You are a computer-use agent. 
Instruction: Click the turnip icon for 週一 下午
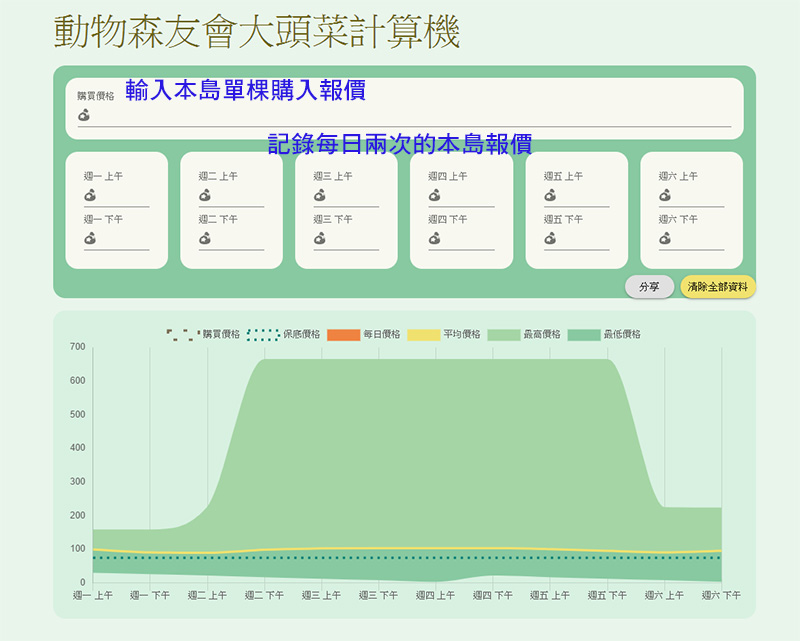90,238
